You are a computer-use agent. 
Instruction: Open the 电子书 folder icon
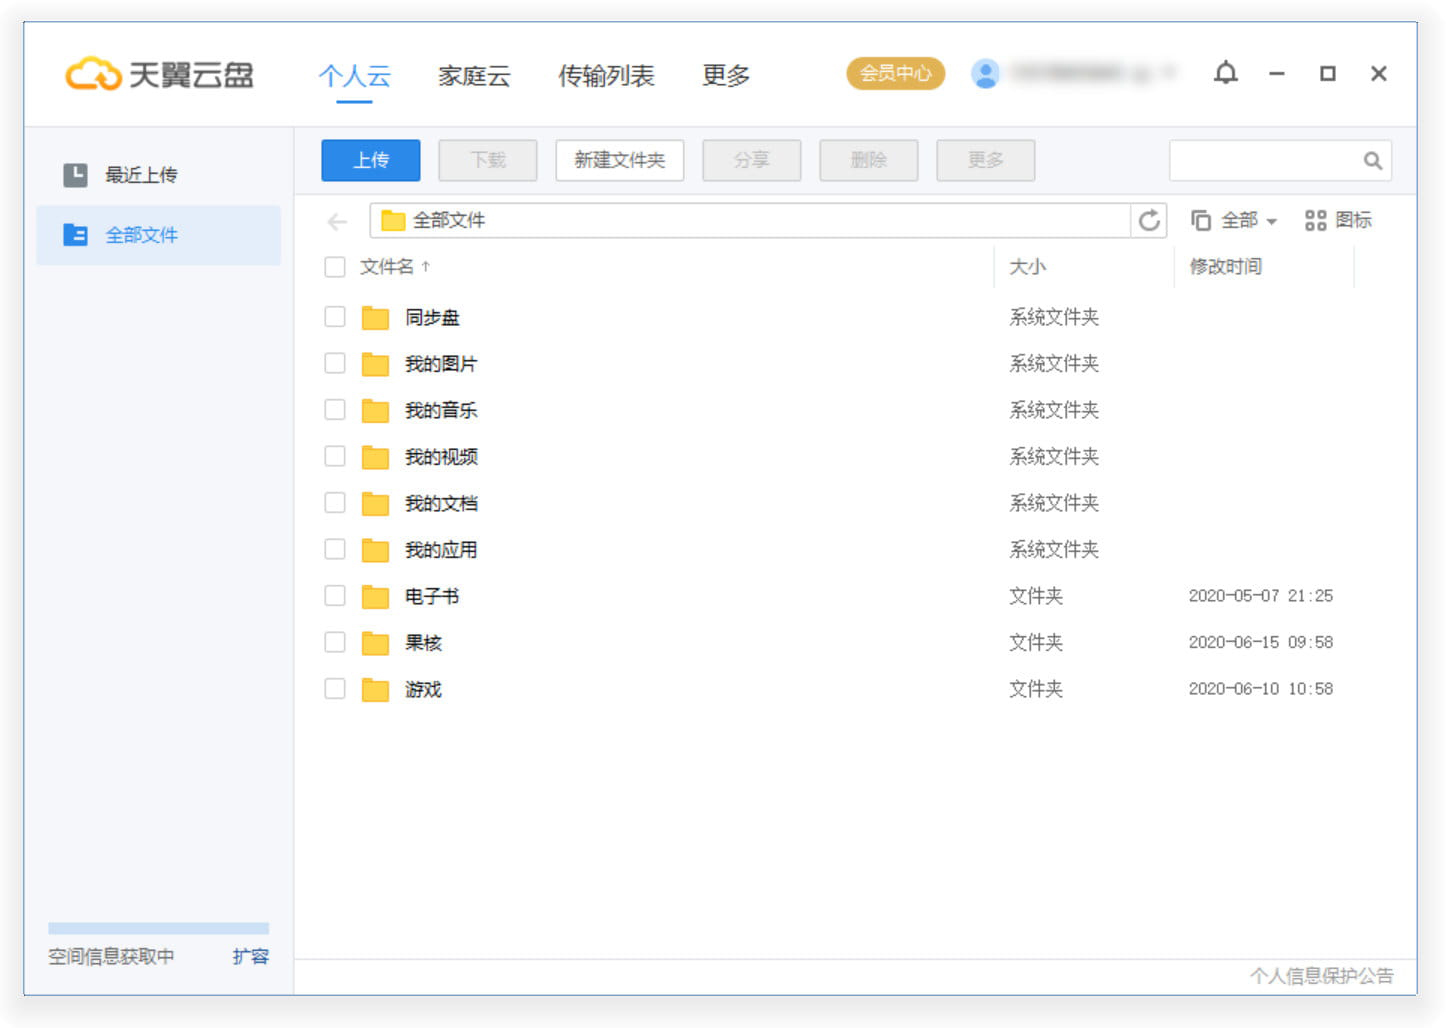375,597
